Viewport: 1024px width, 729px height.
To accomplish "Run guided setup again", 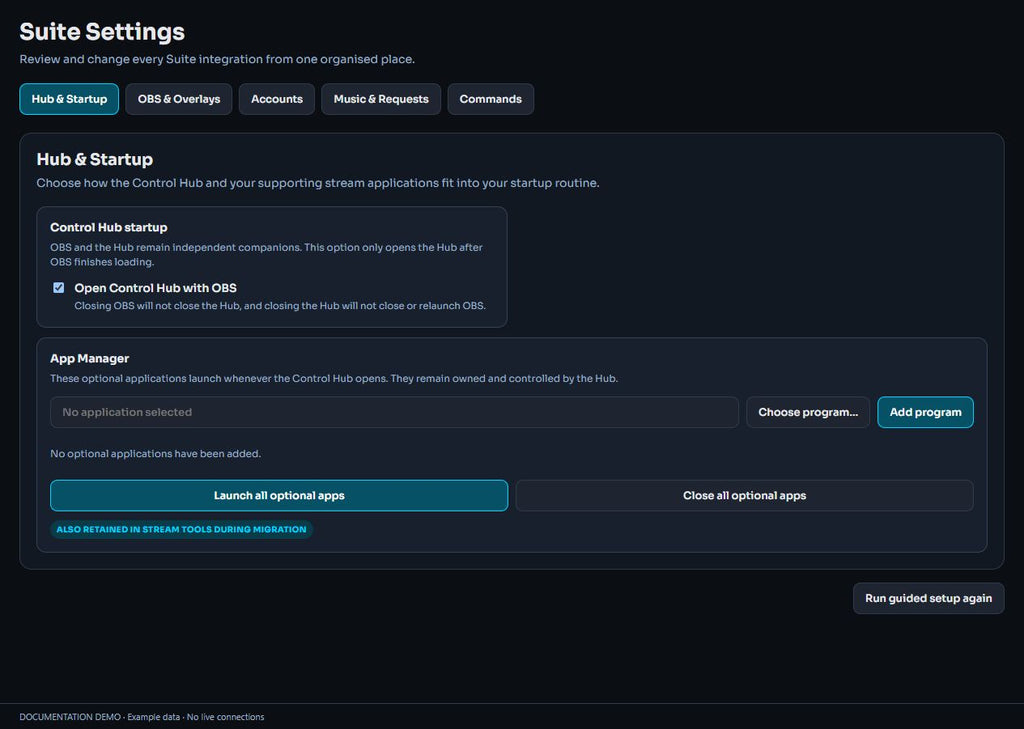I will (x=929, y=598).
